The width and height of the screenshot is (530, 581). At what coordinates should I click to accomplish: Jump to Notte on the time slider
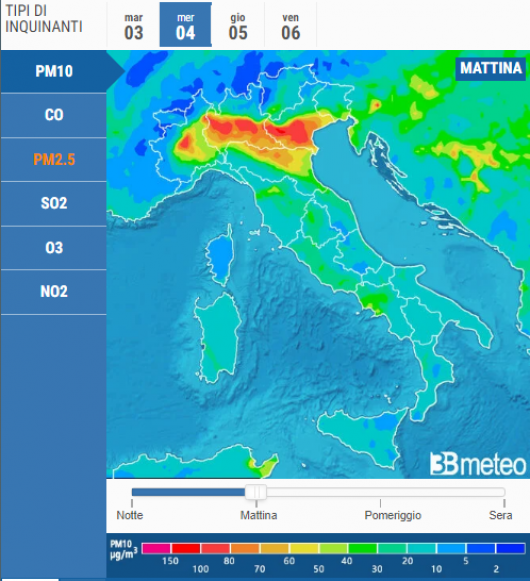tap(130, 515)
